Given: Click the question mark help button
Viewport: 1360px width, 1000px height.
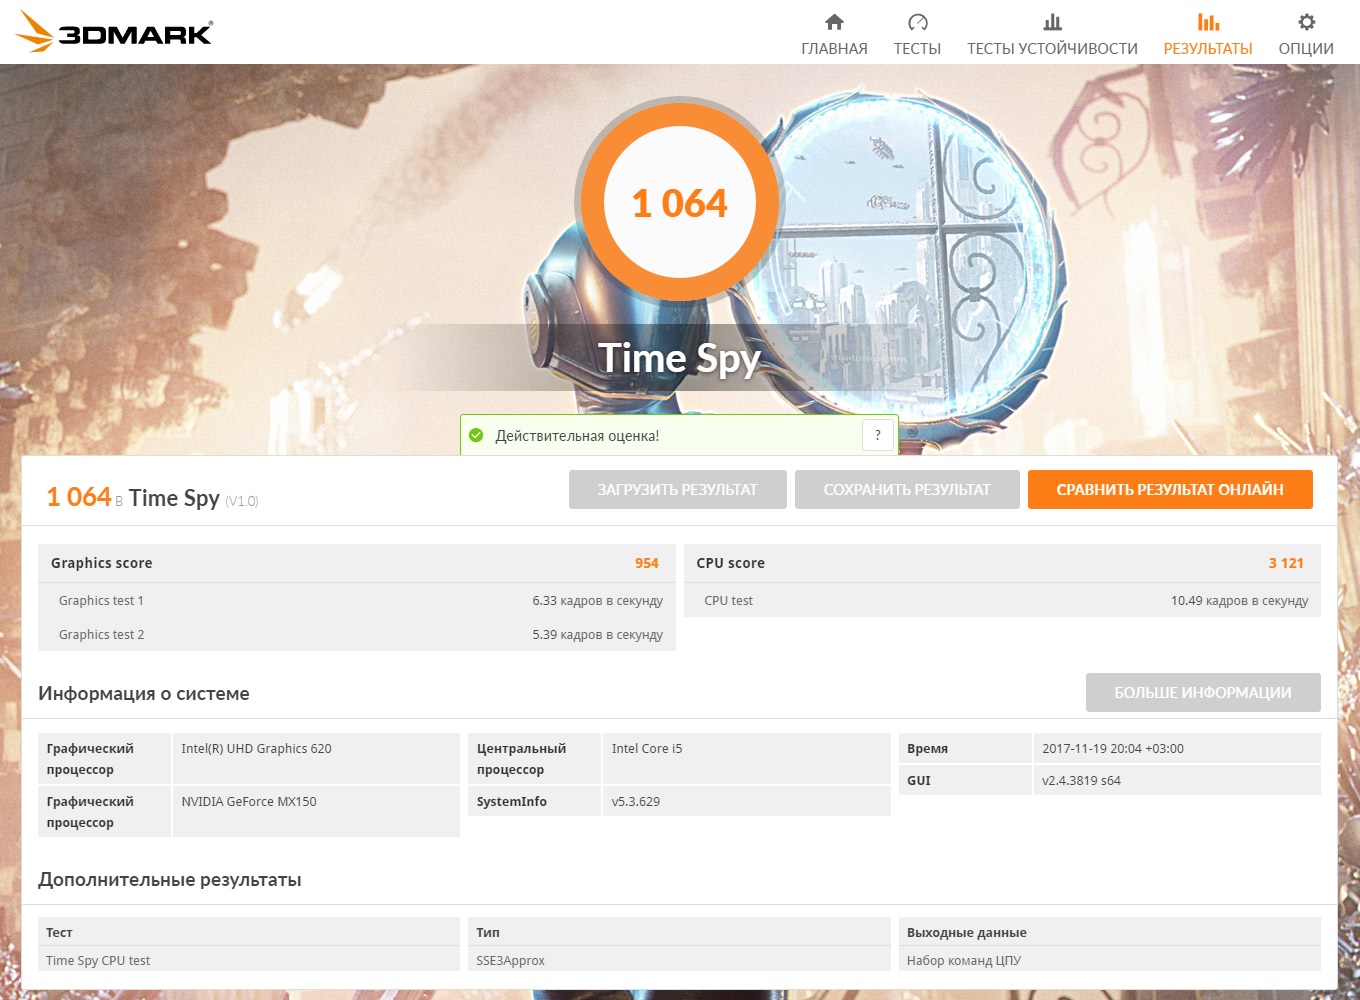Looking at the screenshot, I should tap(878, 435).
